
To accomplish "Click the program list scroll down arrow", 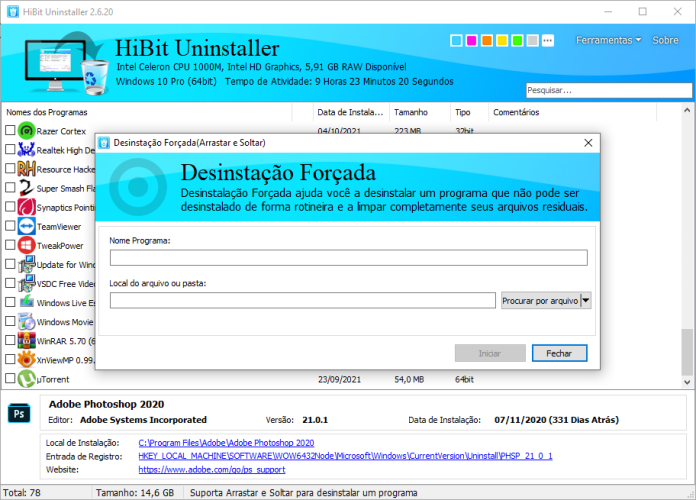I will [687, 382].
